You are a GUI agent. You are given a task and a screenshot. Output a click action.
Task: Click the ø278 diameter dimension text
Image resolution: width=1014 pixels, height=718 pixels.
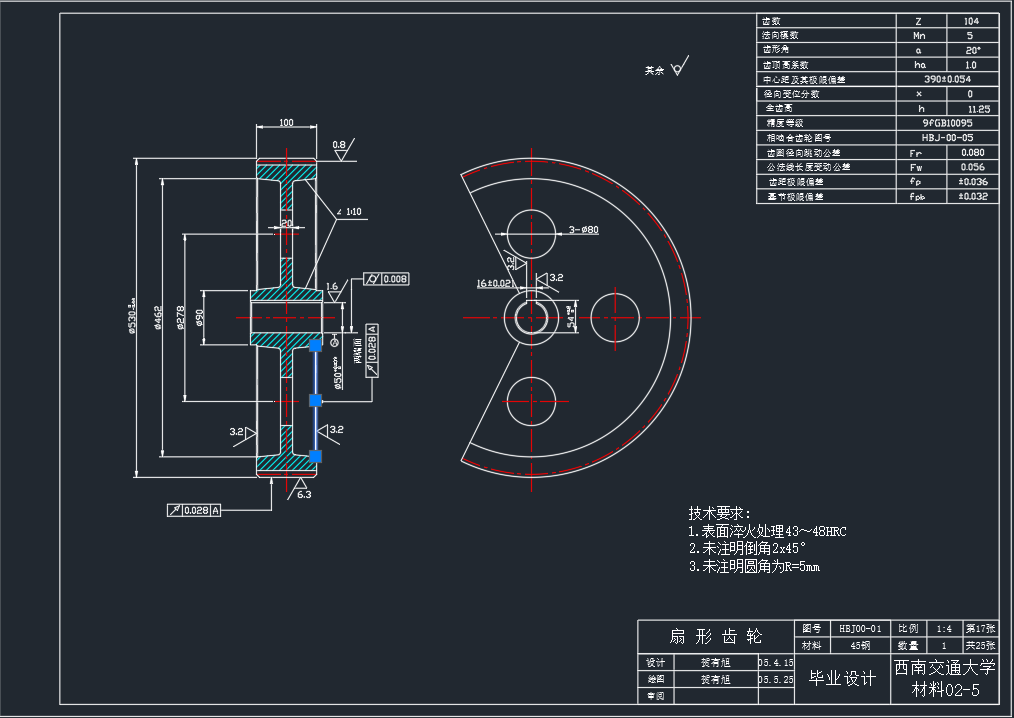point(180,318)
